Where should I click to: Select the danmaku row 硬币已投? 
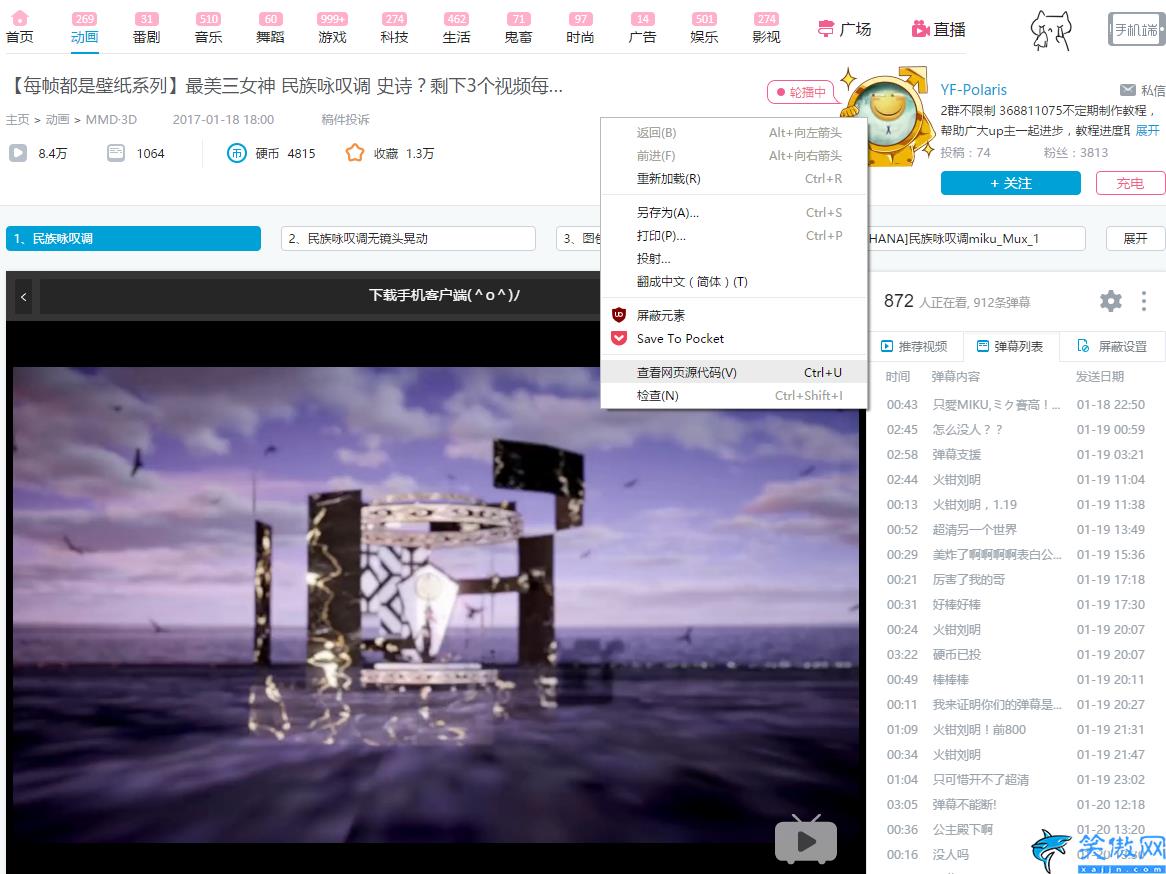(x=1016, y=655)
